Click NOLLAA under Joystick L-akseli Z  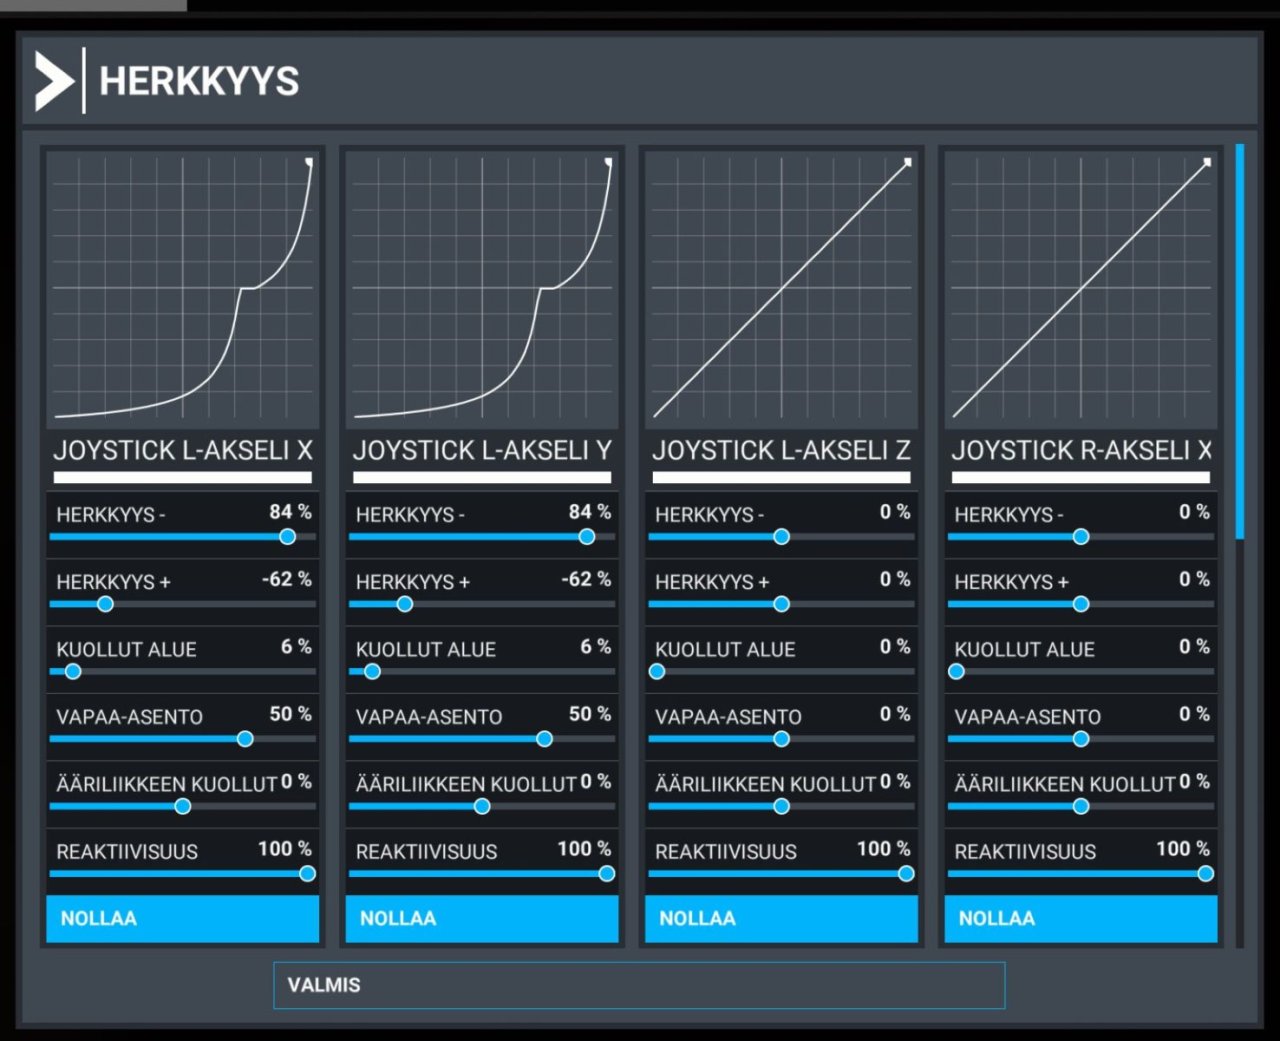(781, 918)
